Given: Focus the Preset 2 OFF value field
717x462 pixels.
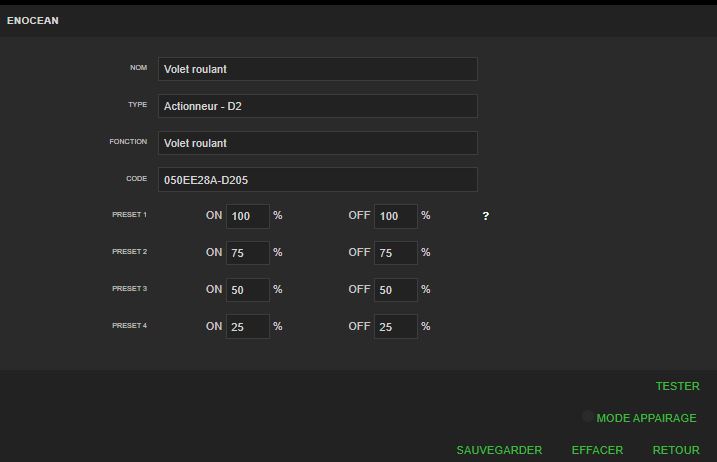Looking at the screenshot, I should [x=395, y=253].
